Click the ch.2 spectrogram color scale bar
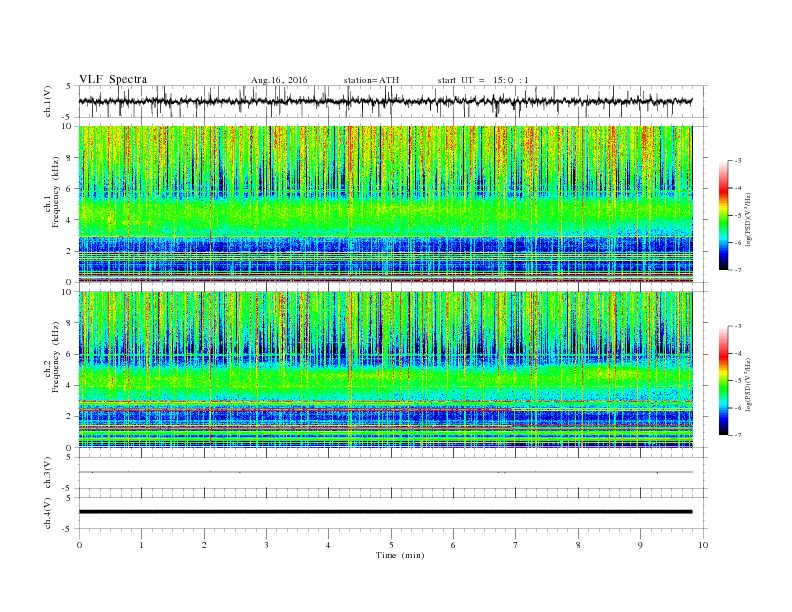792x612 pixels. pos(723,380)
